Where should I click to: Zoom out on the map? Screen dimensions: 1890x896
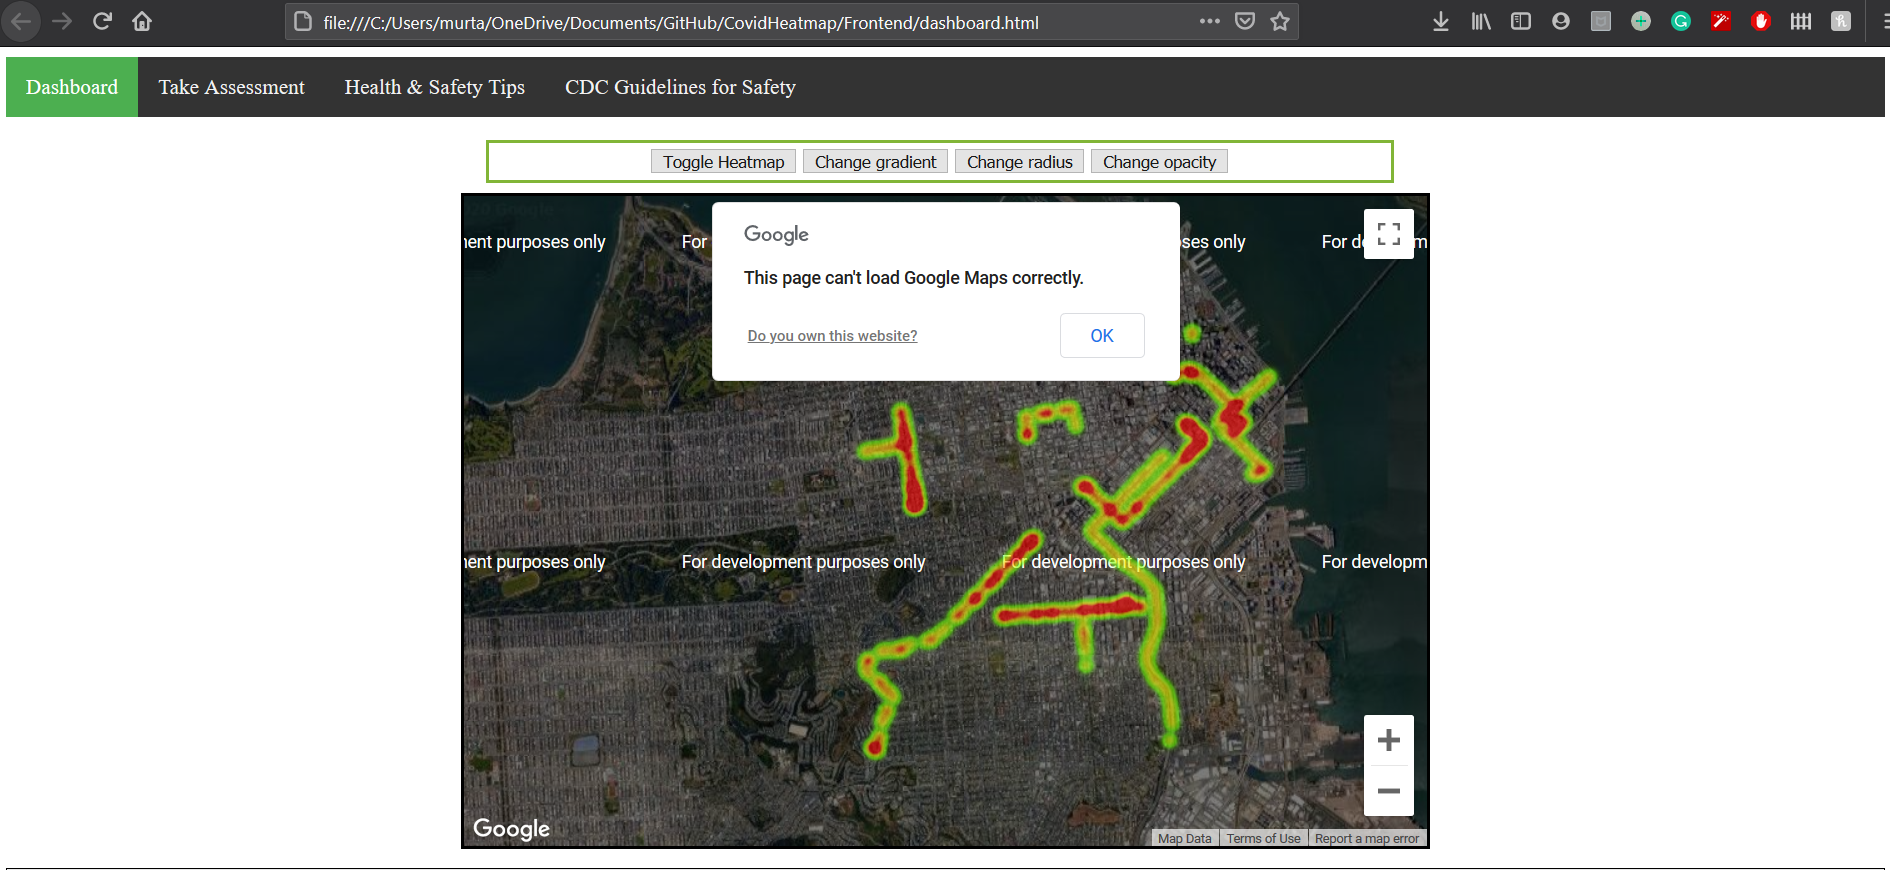pos(1389,791)
